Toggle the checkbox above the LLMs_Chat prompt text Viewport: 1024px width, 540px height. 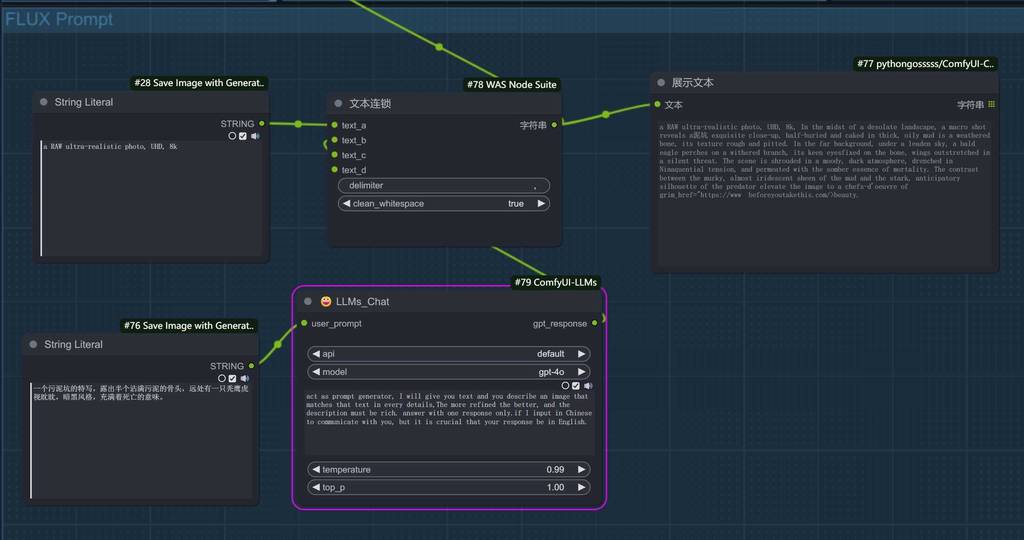tap(576, 385)
